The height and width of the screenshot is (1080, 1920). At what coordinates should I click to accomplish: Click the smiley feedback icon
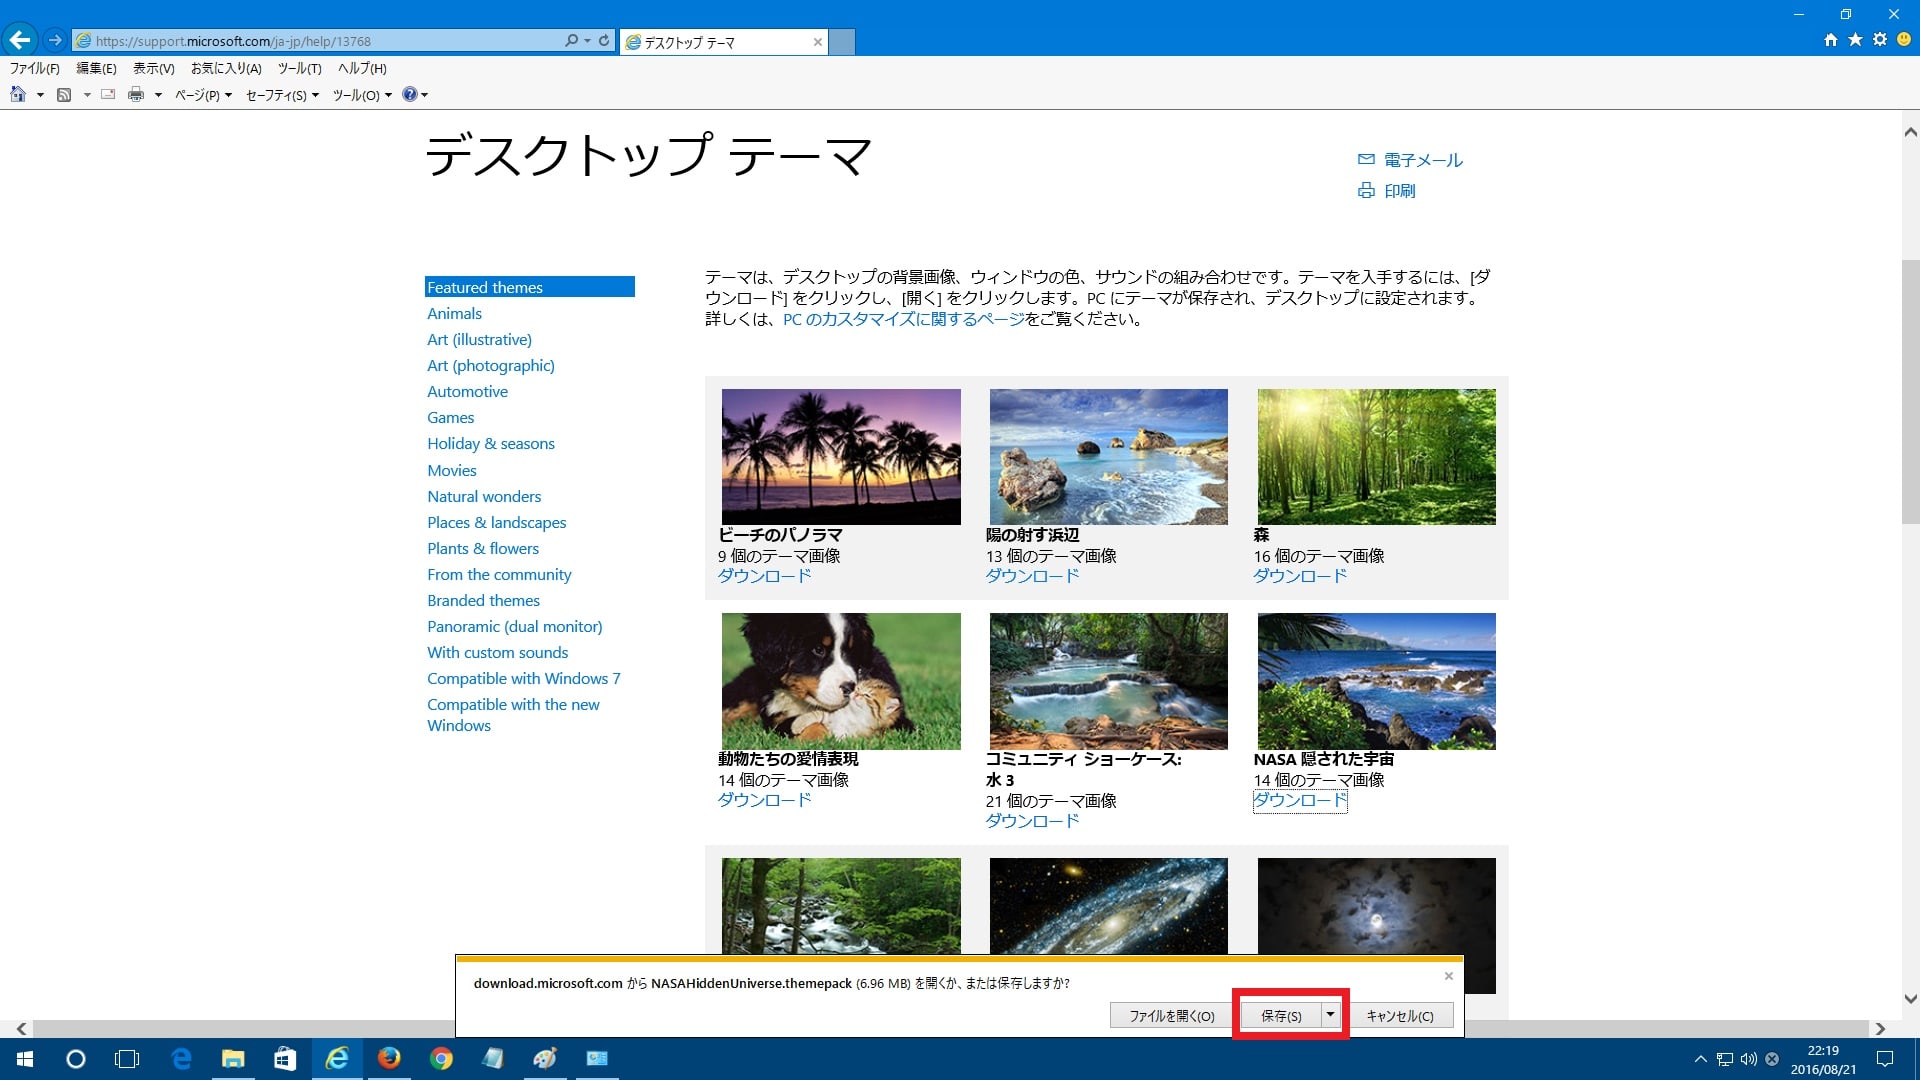click(x=1904, y=40)
